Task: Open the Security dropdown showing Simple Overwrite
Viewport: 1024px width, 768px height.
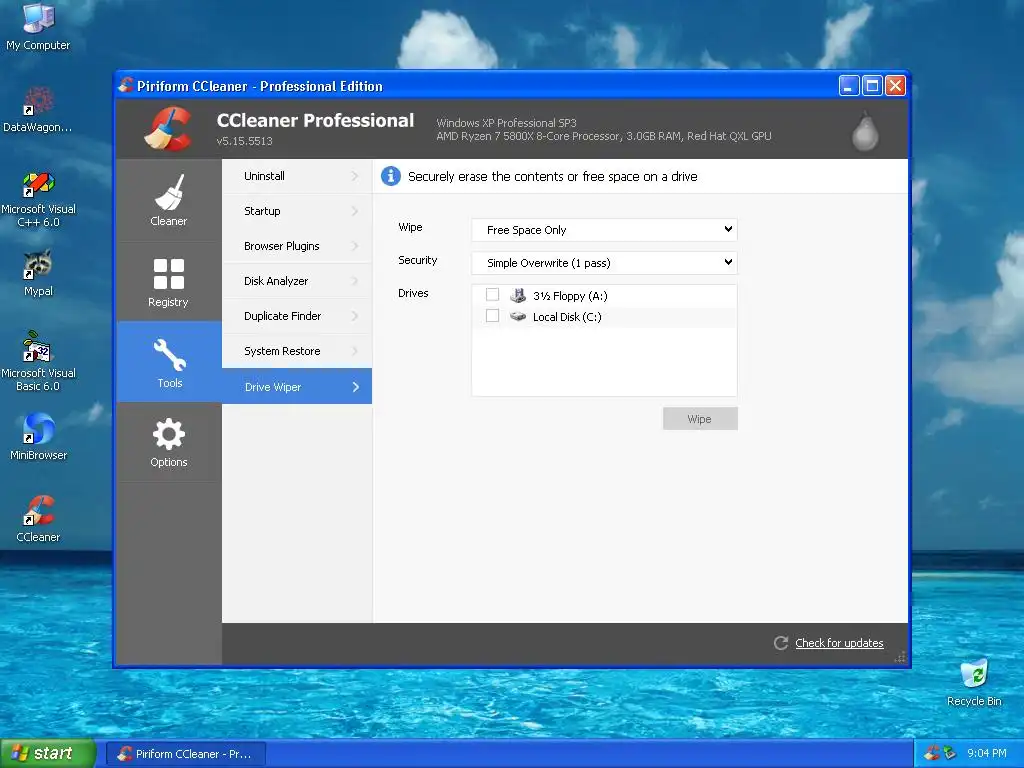Action: [604, 263]
